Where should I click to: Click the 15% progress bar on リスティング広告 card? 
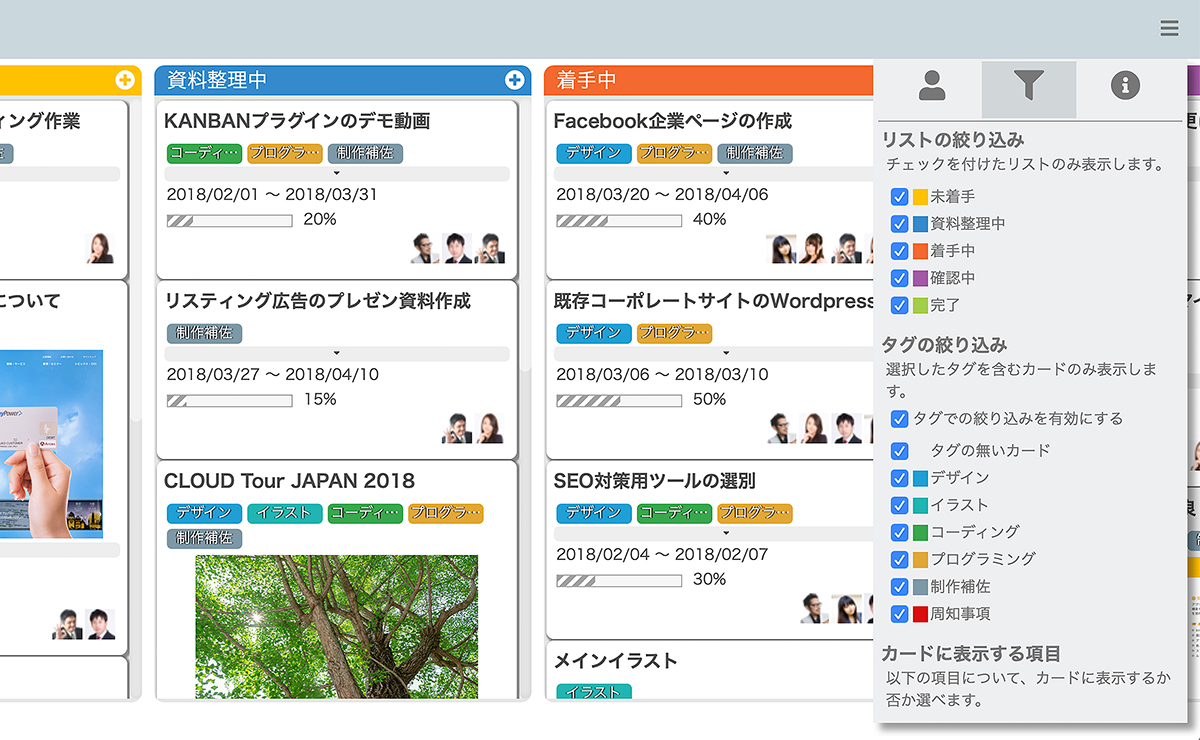230,400
